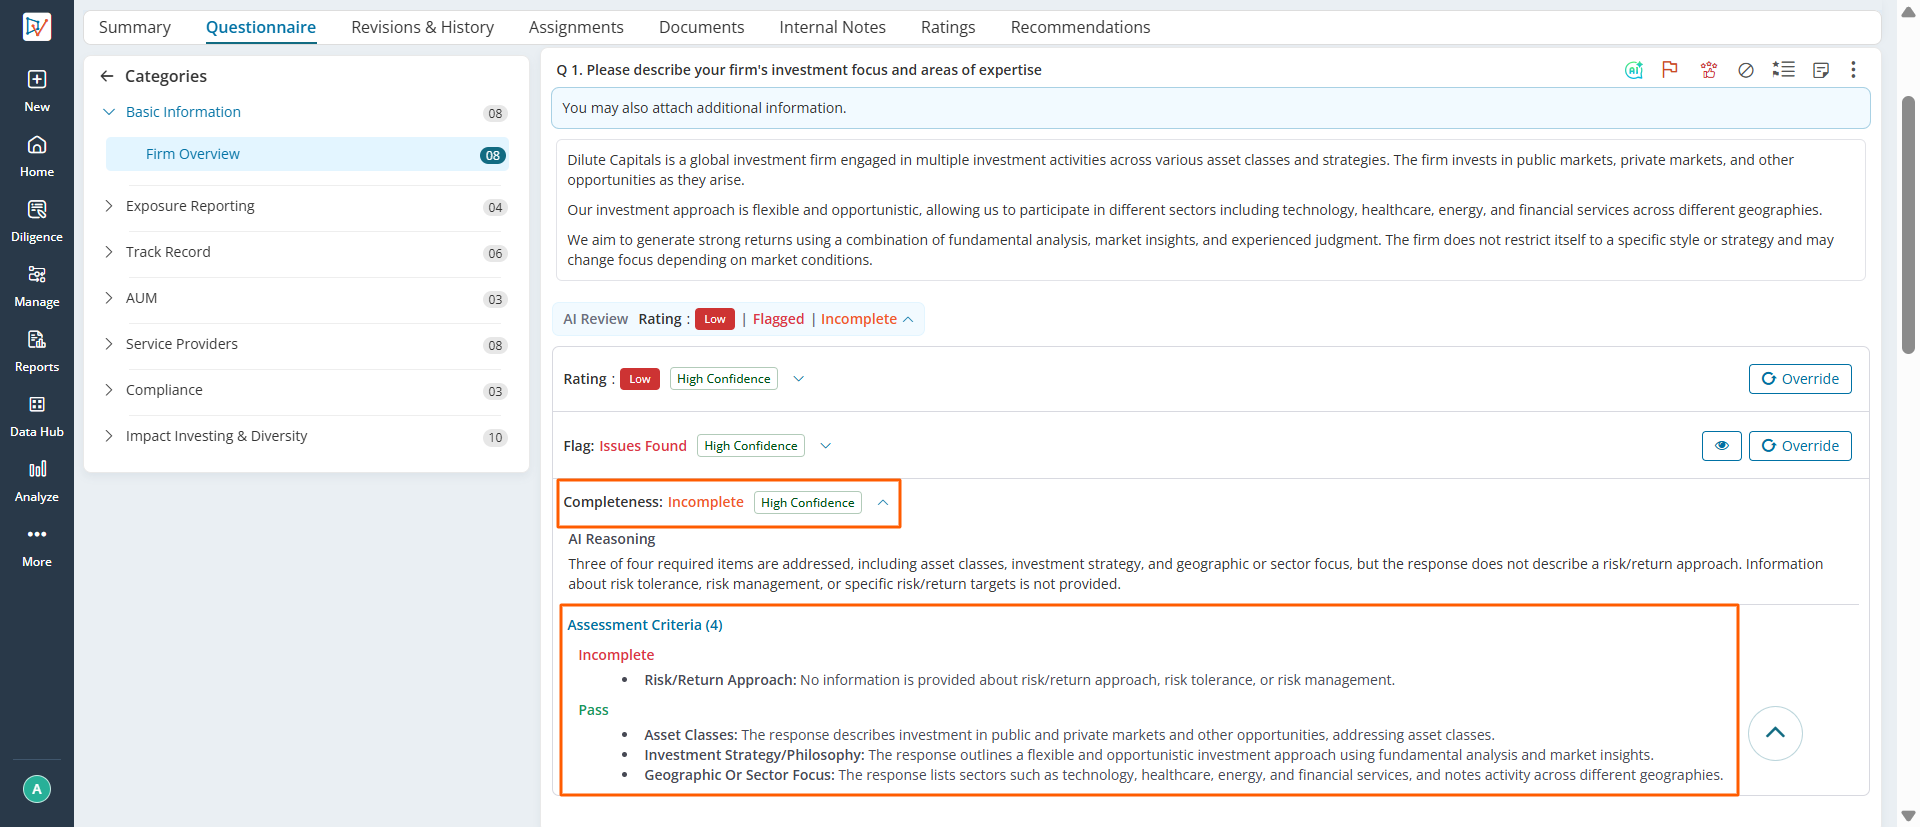Switch to the Summary tab

pos(135,27)
